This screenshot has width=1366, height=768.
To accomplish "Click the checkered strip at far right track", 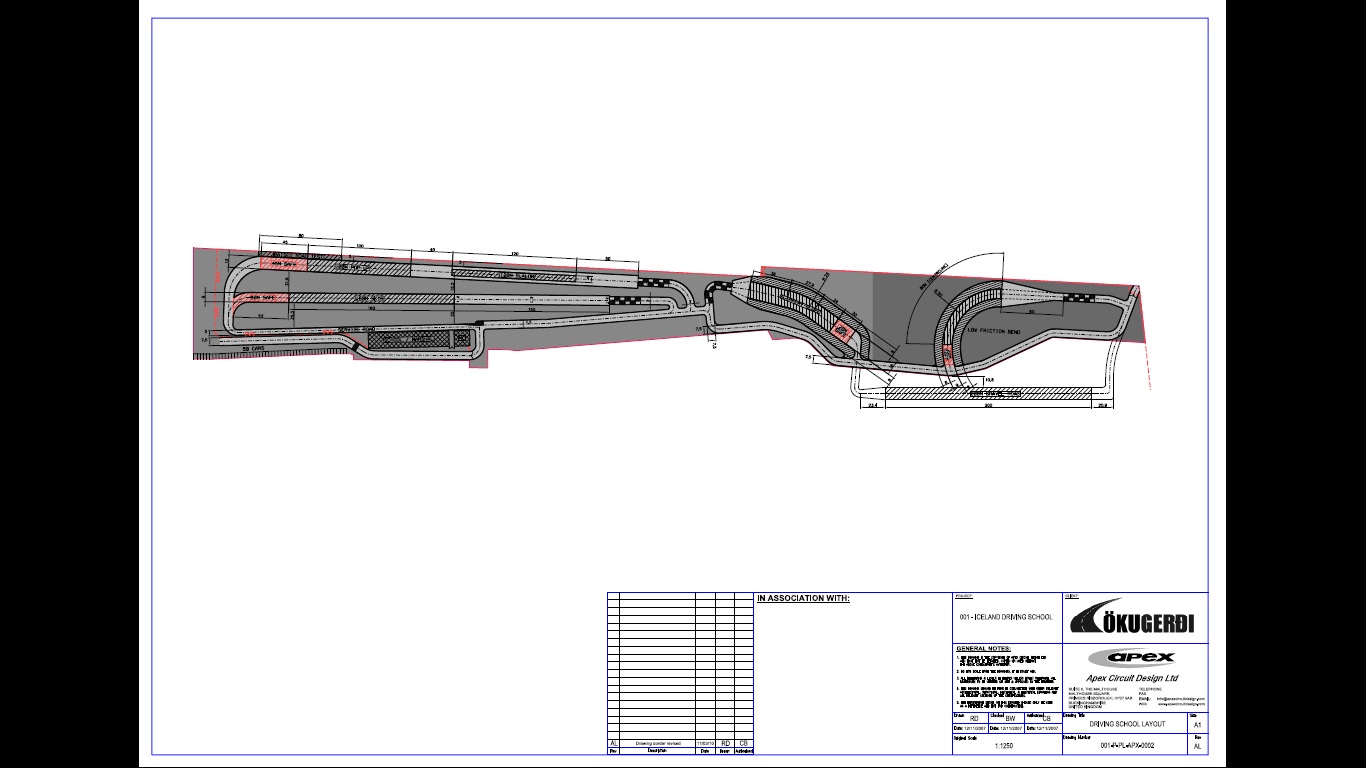I will (x=1080, y=298).
